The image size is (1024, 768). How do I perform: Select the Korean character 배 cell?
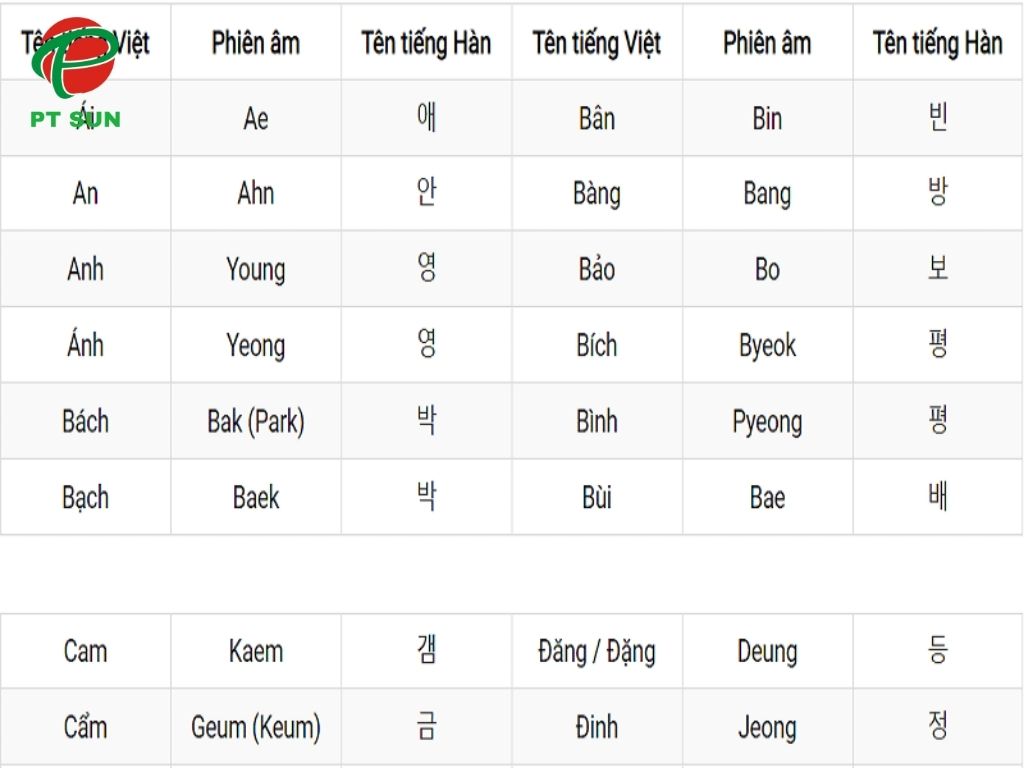[937, 497]
